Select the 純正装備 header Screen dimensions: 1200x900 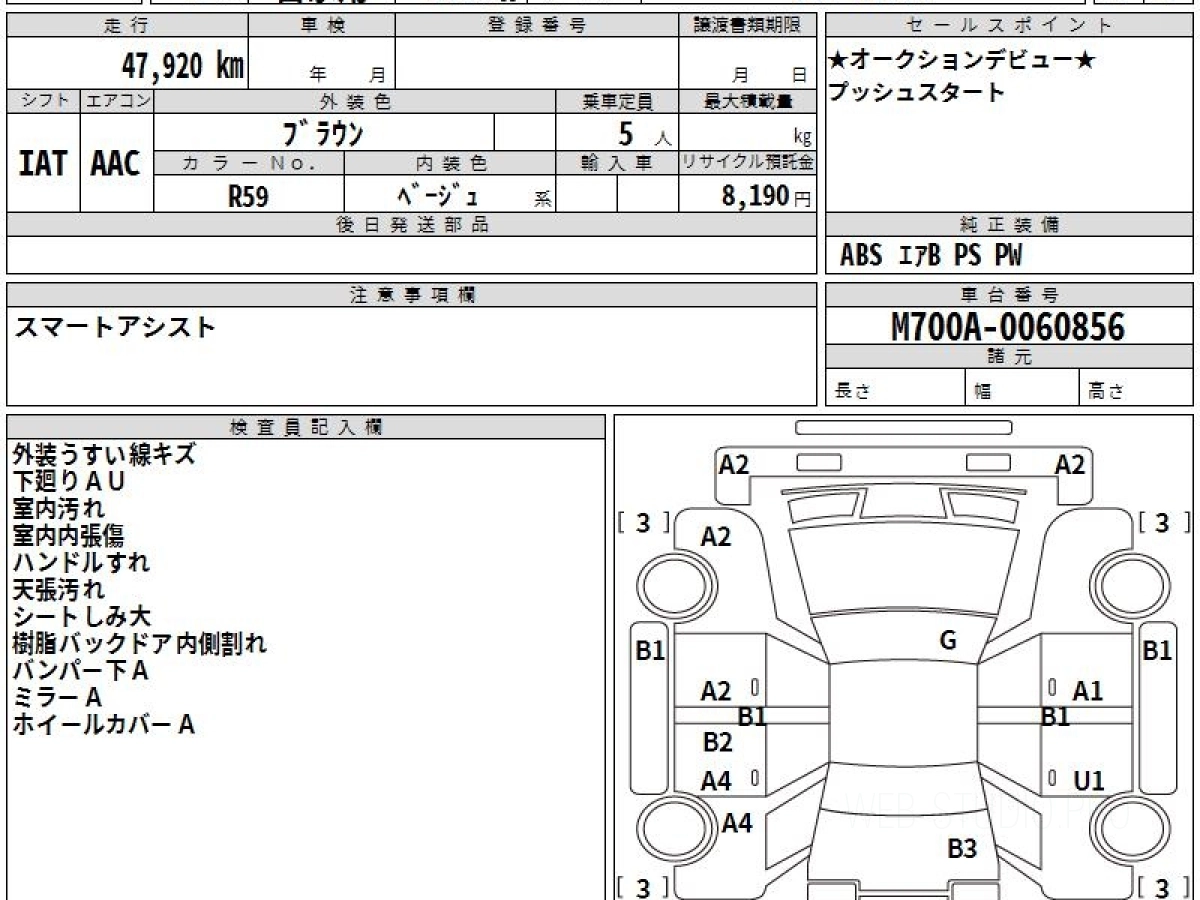(x=1009, y=225)
